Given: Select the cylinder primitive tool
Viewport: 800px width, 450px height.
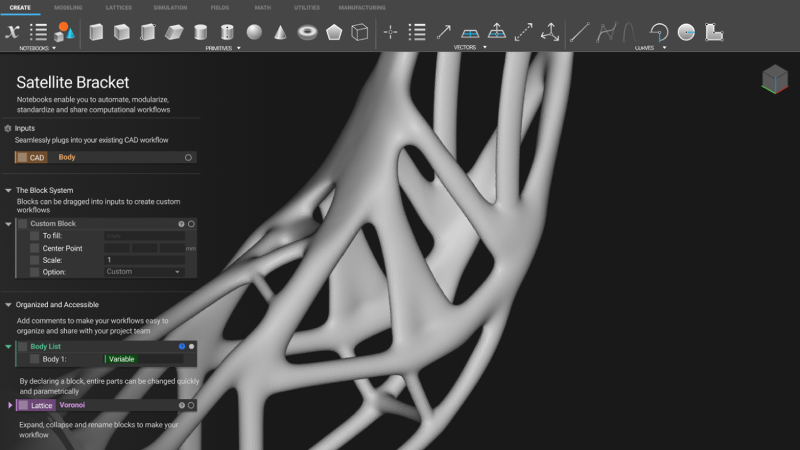Looking at the screenshot, I should pyautogui.click(x=201, y=33).
